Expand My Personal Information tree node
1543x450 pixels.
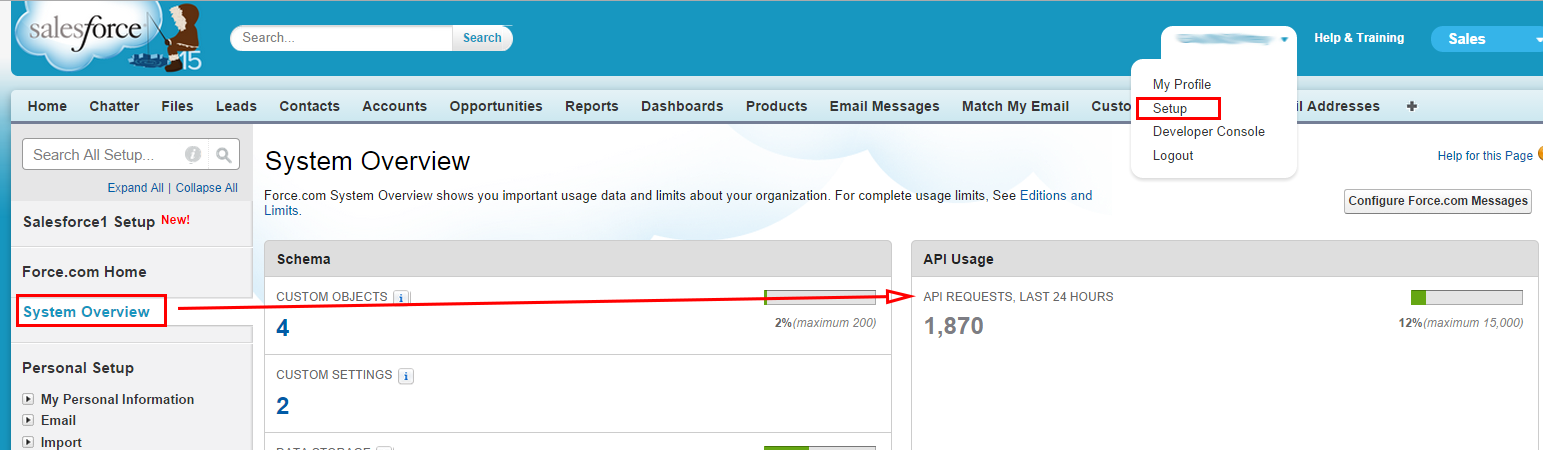click(x=28, y=399)
